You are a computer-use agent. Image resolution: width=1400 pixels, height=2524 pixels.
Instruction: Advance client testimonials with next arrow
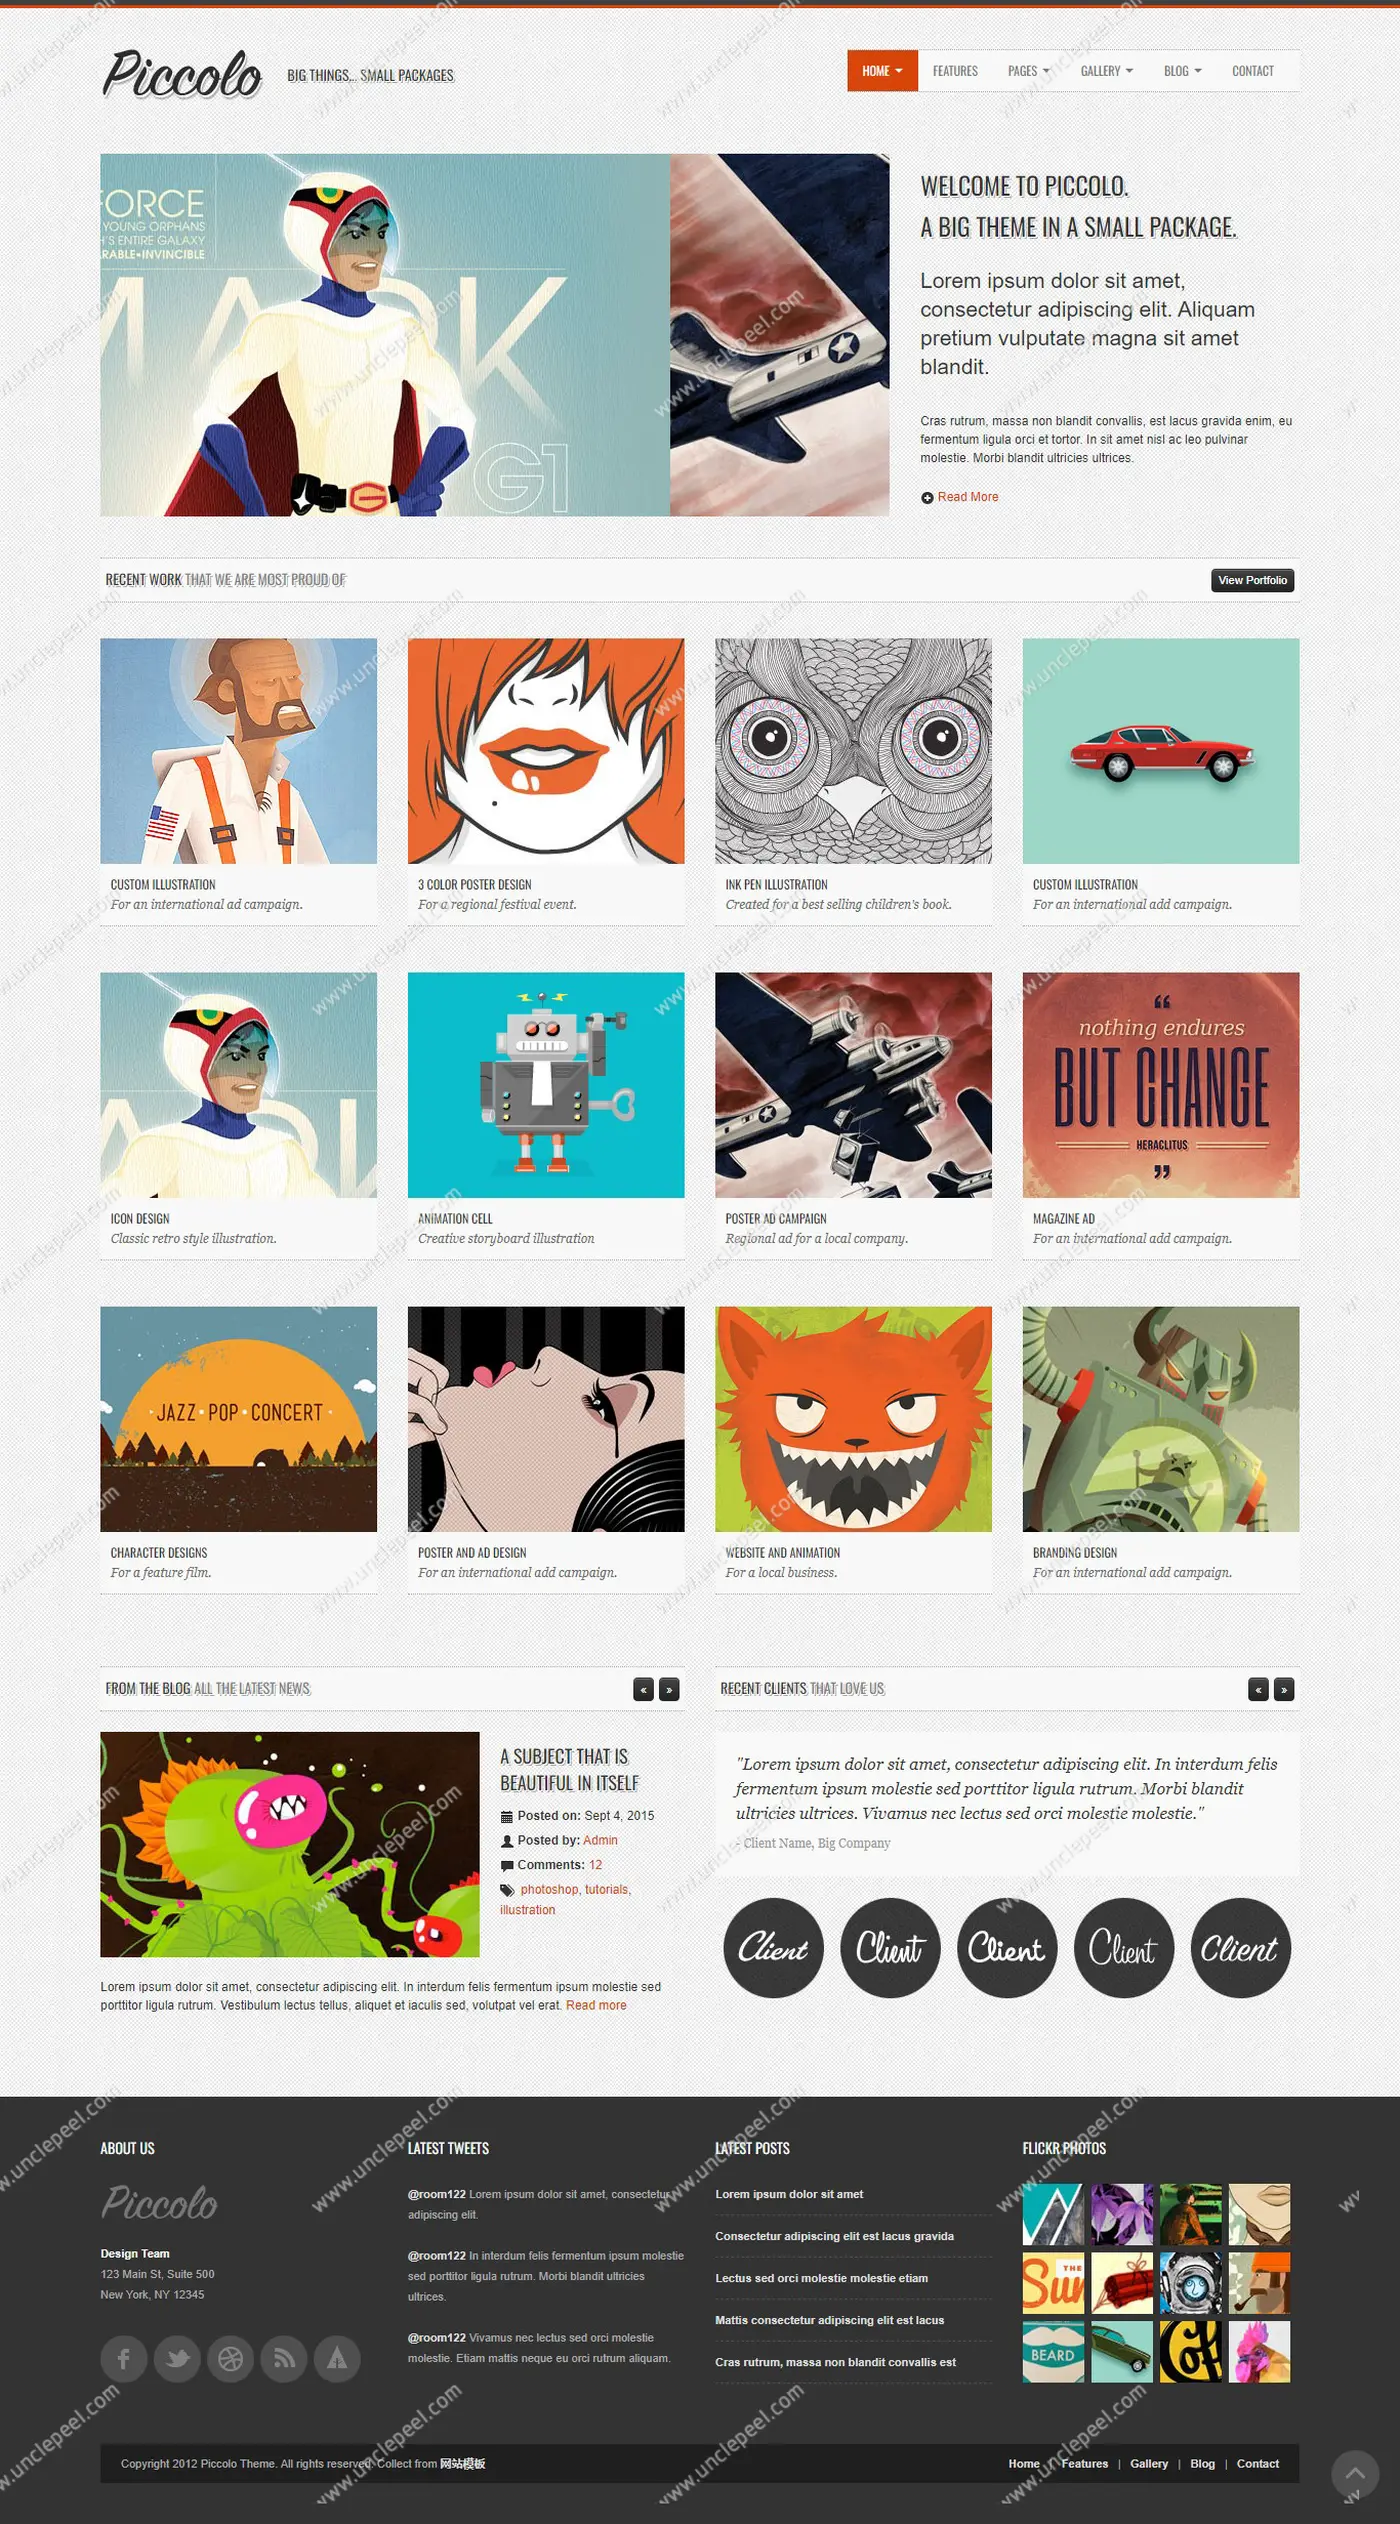pyautogui.click(x=1284, y=1689)
